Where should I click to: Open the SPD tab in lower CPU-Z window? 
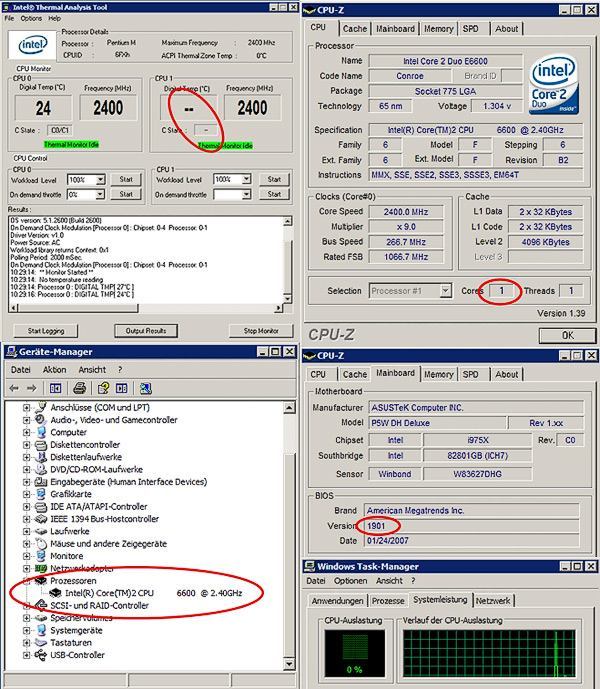(x=470, y=374)
